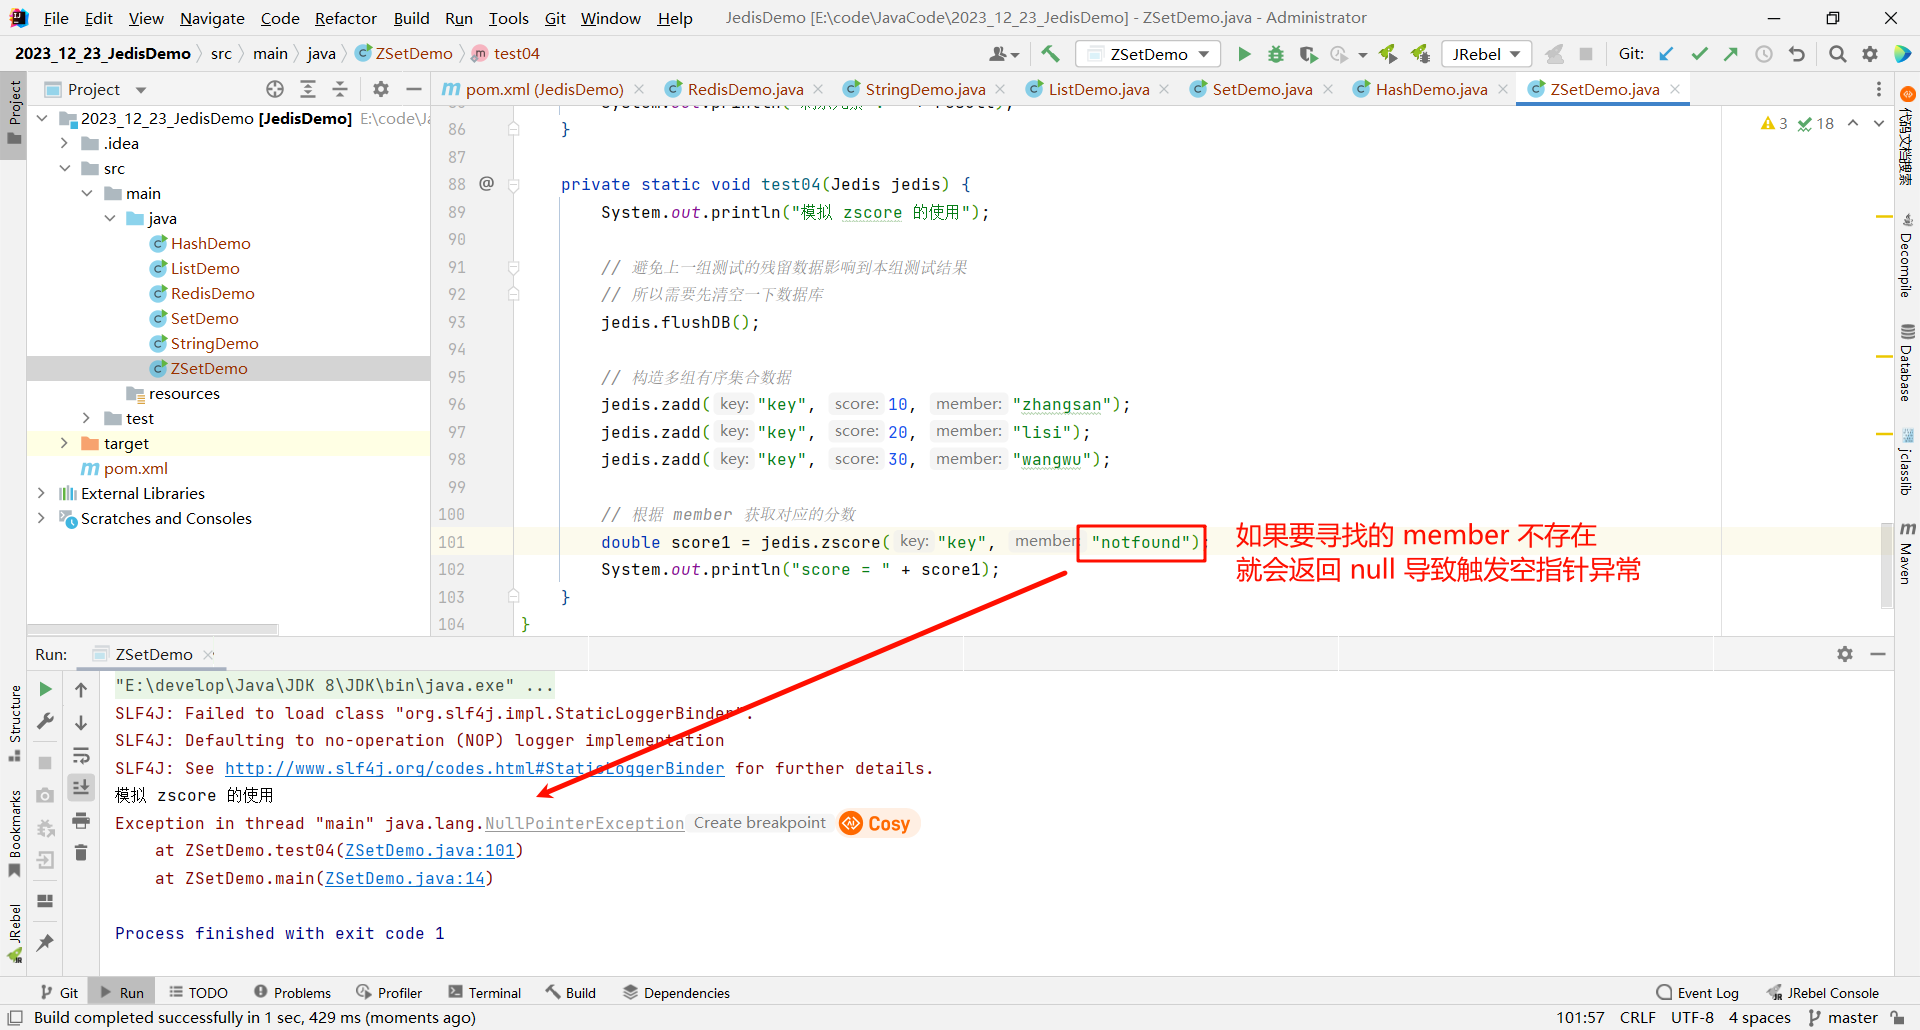Click the wrench icon in the Run panel
The image size is (1920, 1030).
pyautogui.click(x=45, y=721)
